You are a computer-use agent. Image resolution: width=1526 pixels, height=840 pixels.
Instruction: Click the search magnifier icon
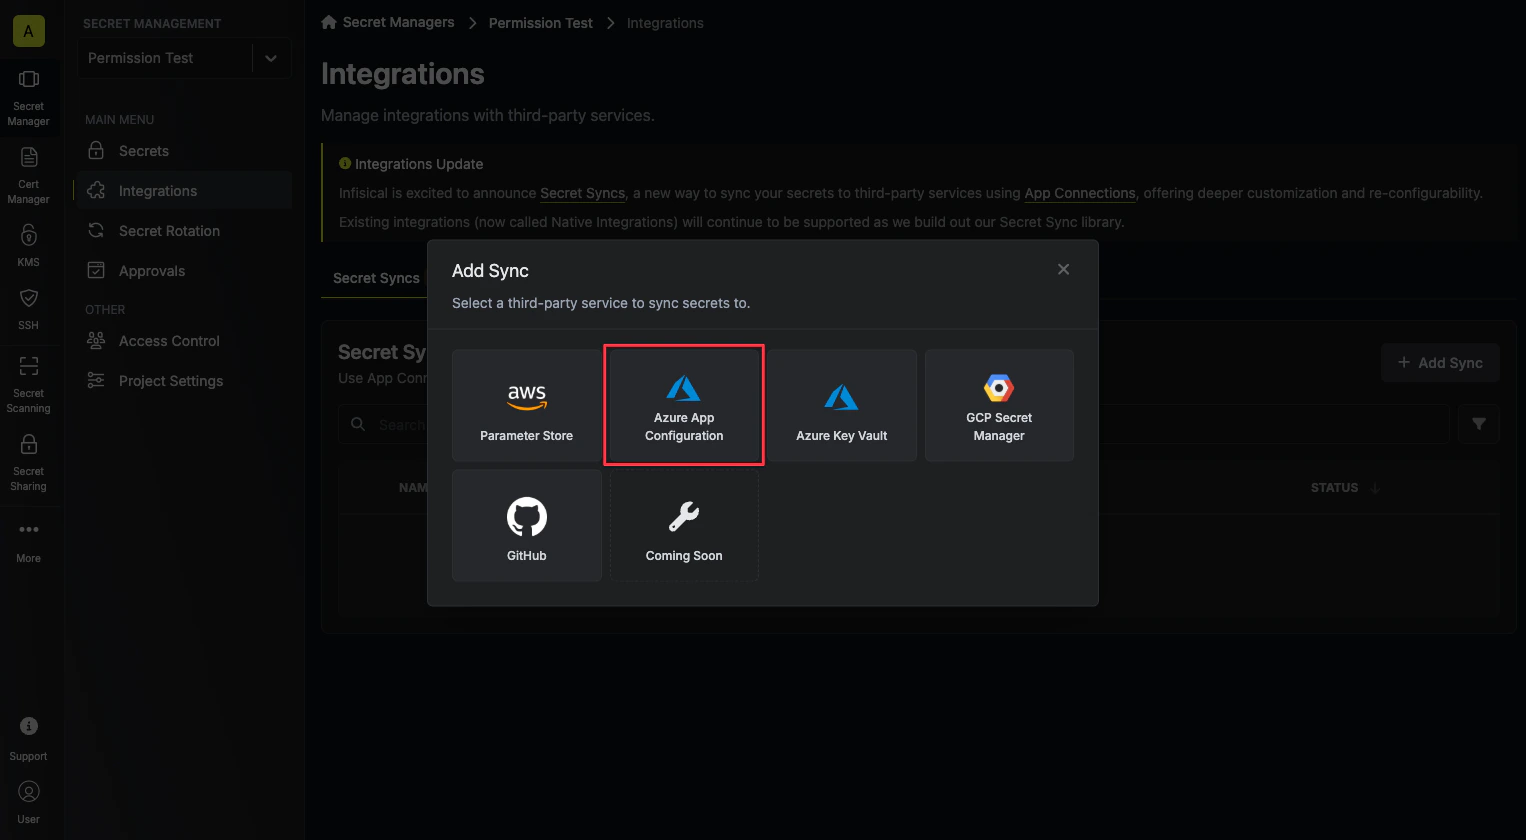(358, 424)
